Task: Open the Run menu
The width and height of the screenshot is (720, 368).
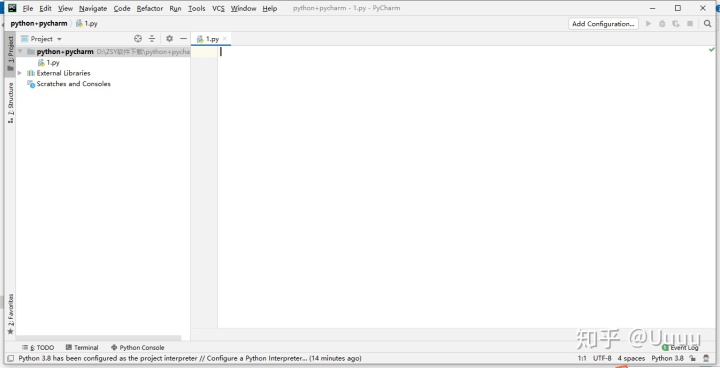Action: 175,8
